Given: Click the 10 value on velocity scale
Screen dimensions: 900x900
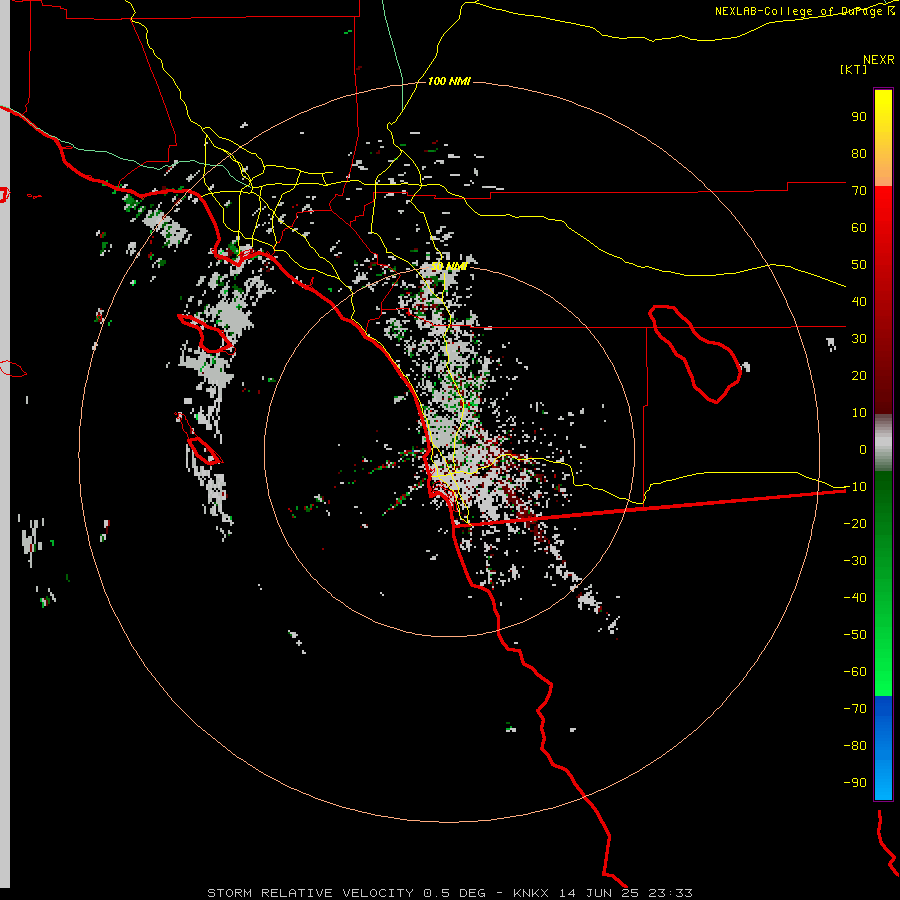Looking at the screenshot, I should (x=859, y=413).
